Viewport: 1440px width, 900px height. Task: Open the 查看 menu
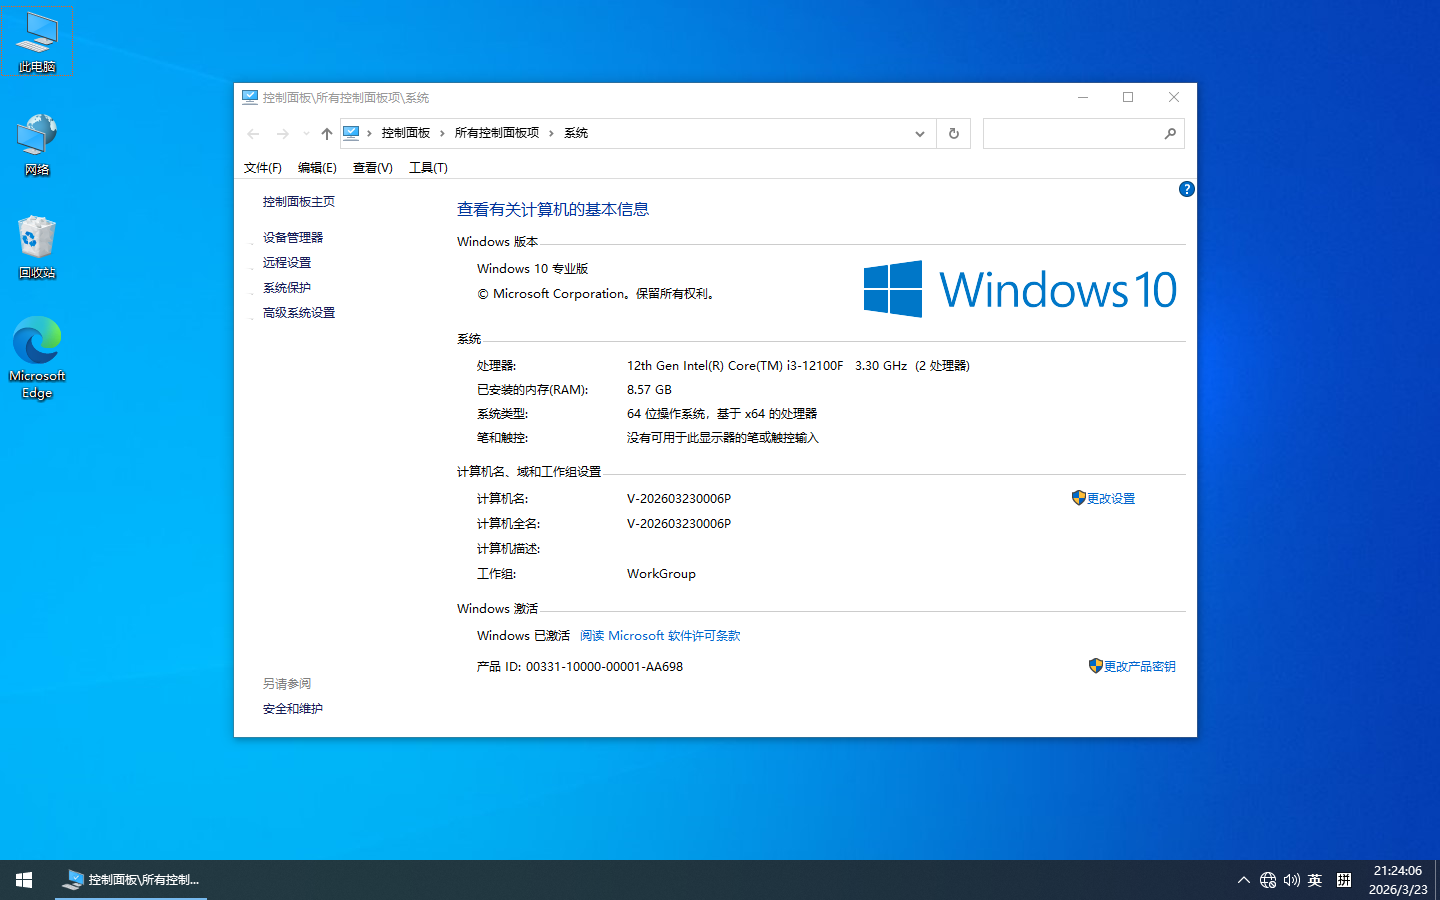click(371, 167)
